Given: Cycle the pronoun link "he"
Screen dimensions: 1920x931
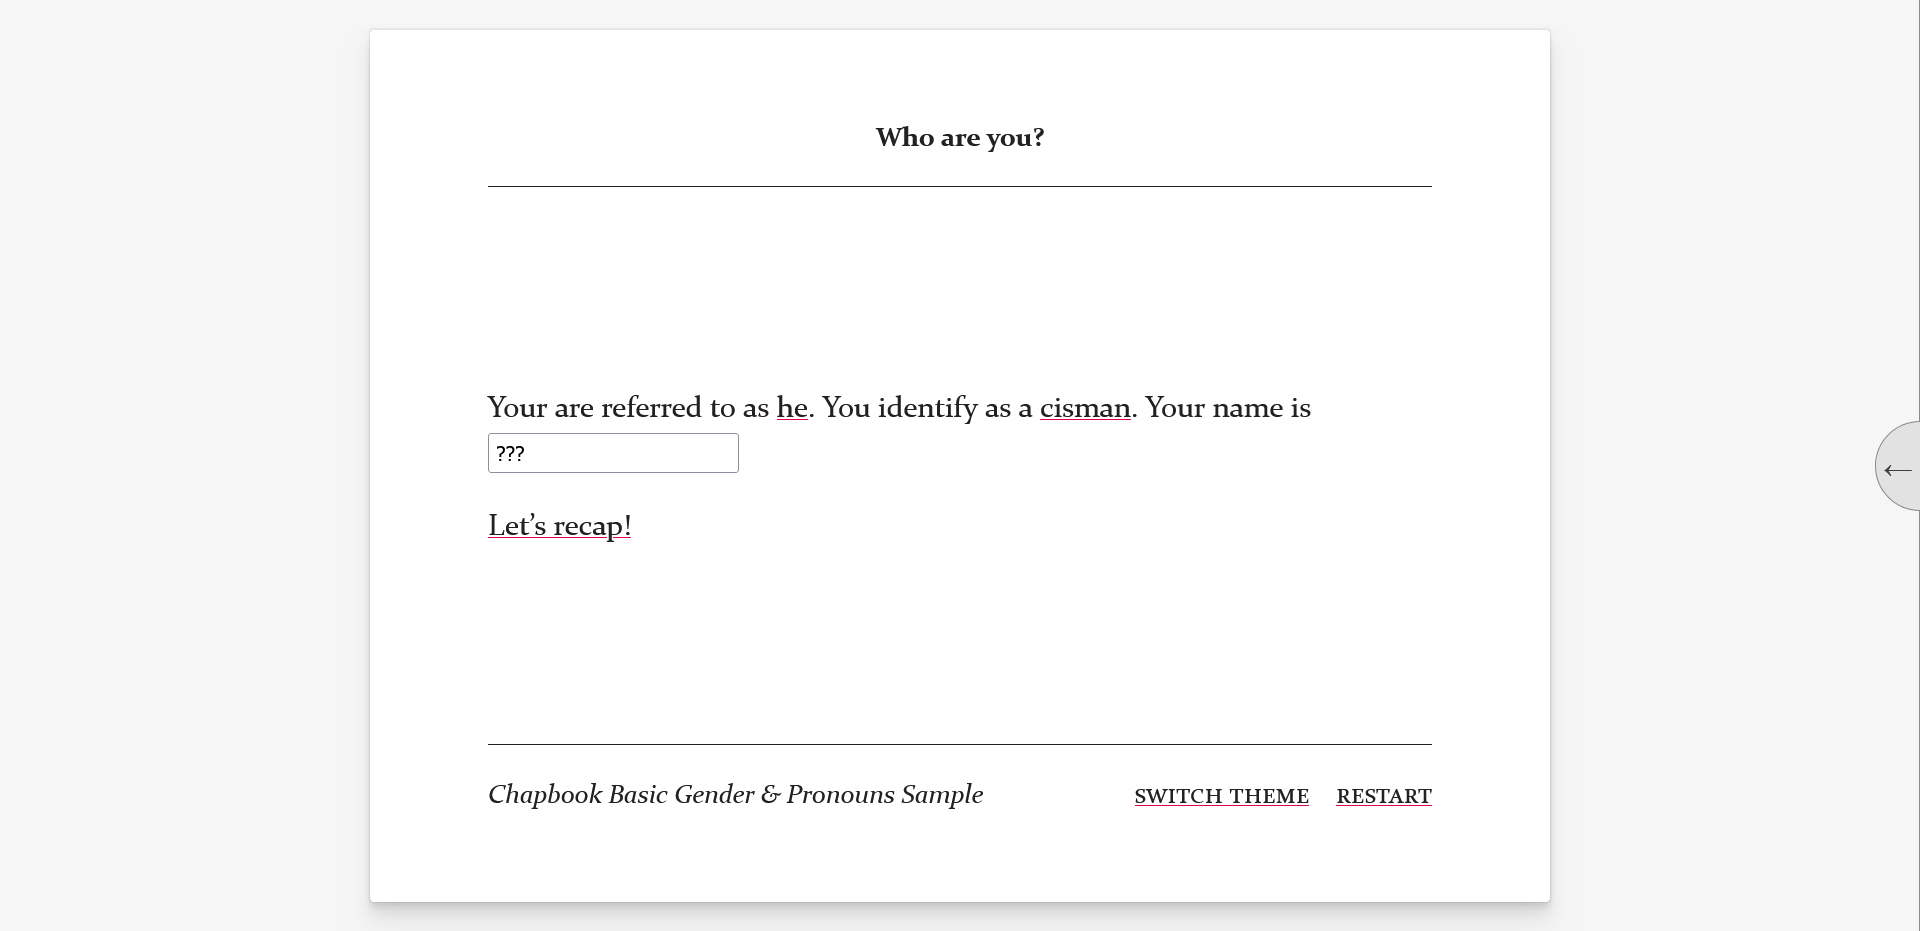Looking at the screenshot, I should (792, 408).
